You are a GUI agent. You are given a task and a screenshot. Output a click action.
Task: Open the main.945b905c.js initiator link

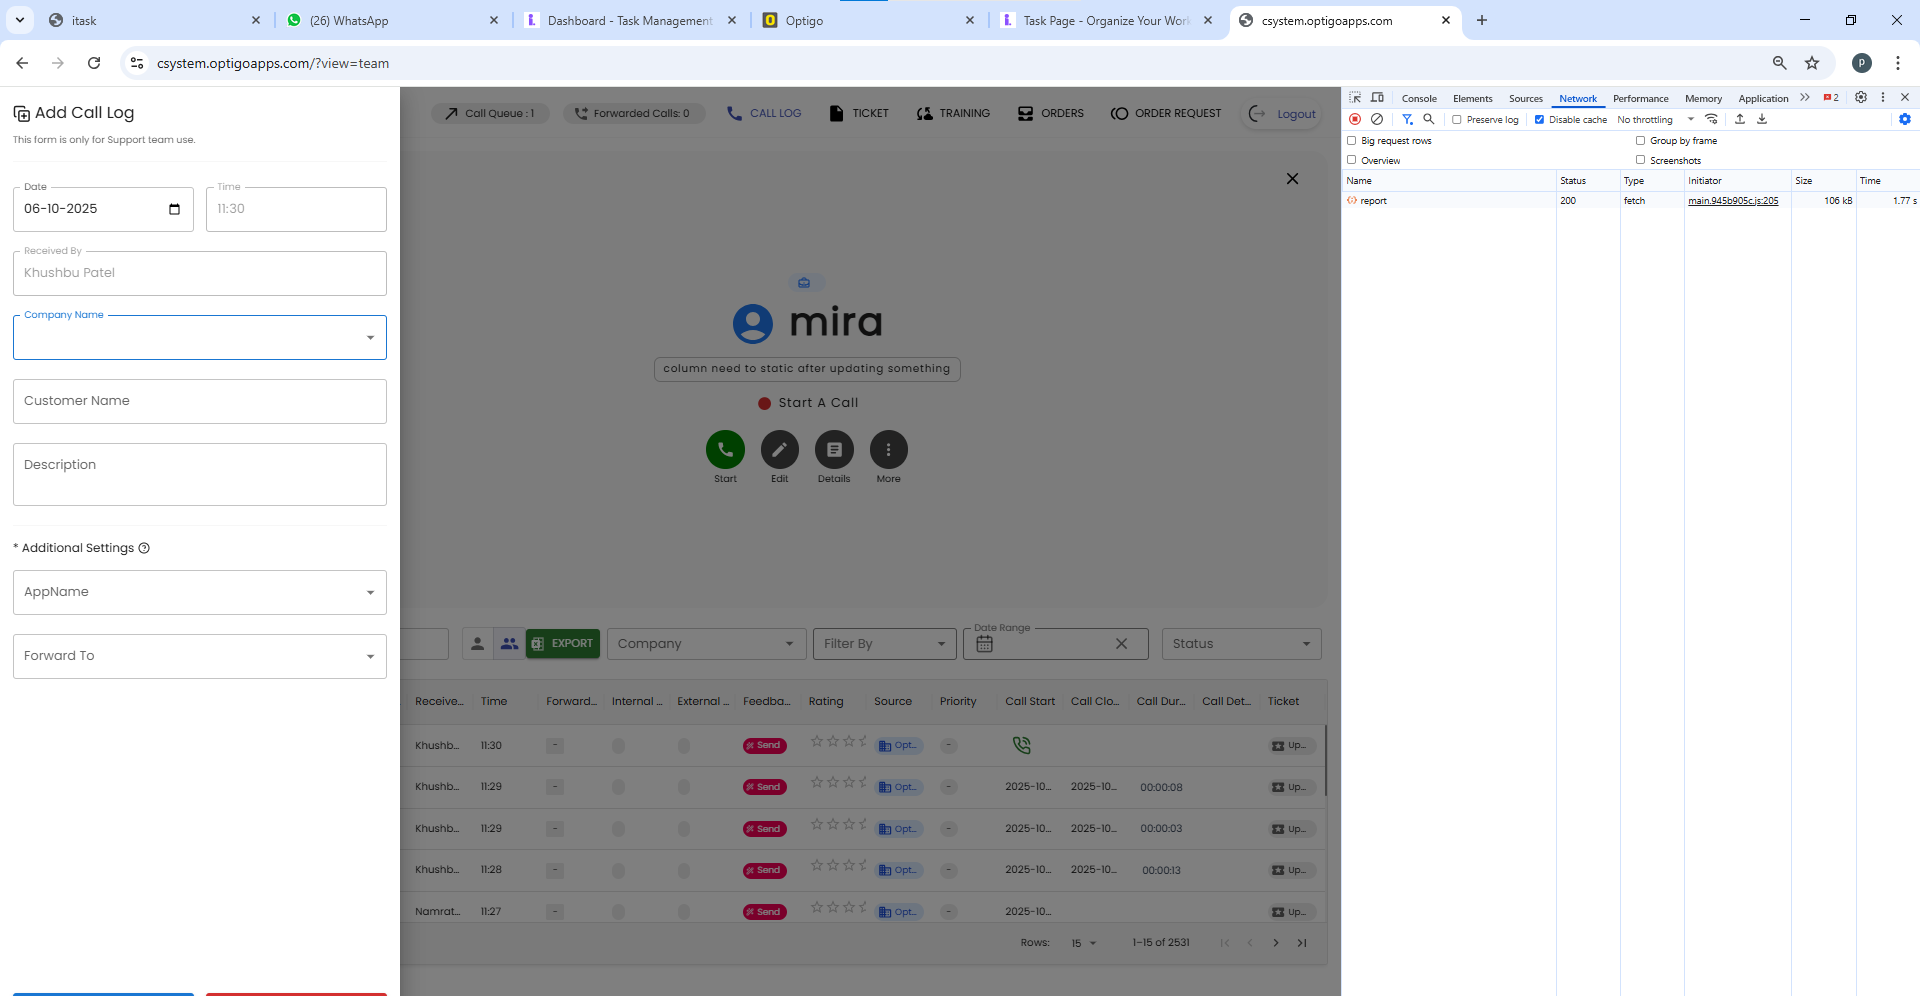[x=1733, y=201]
